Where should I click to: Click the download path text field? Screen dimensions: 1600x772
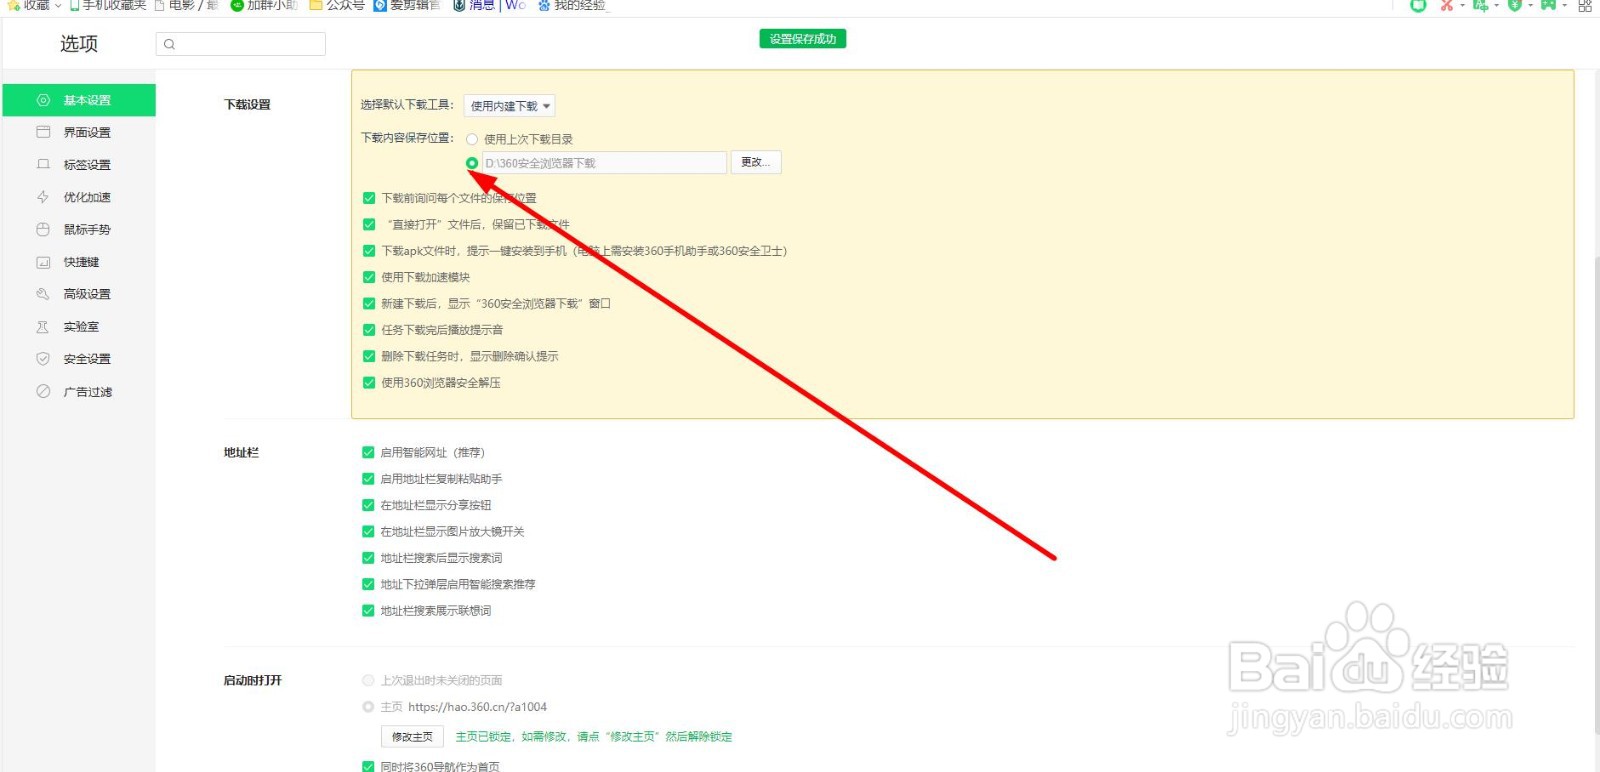click(x=604, y=163)
